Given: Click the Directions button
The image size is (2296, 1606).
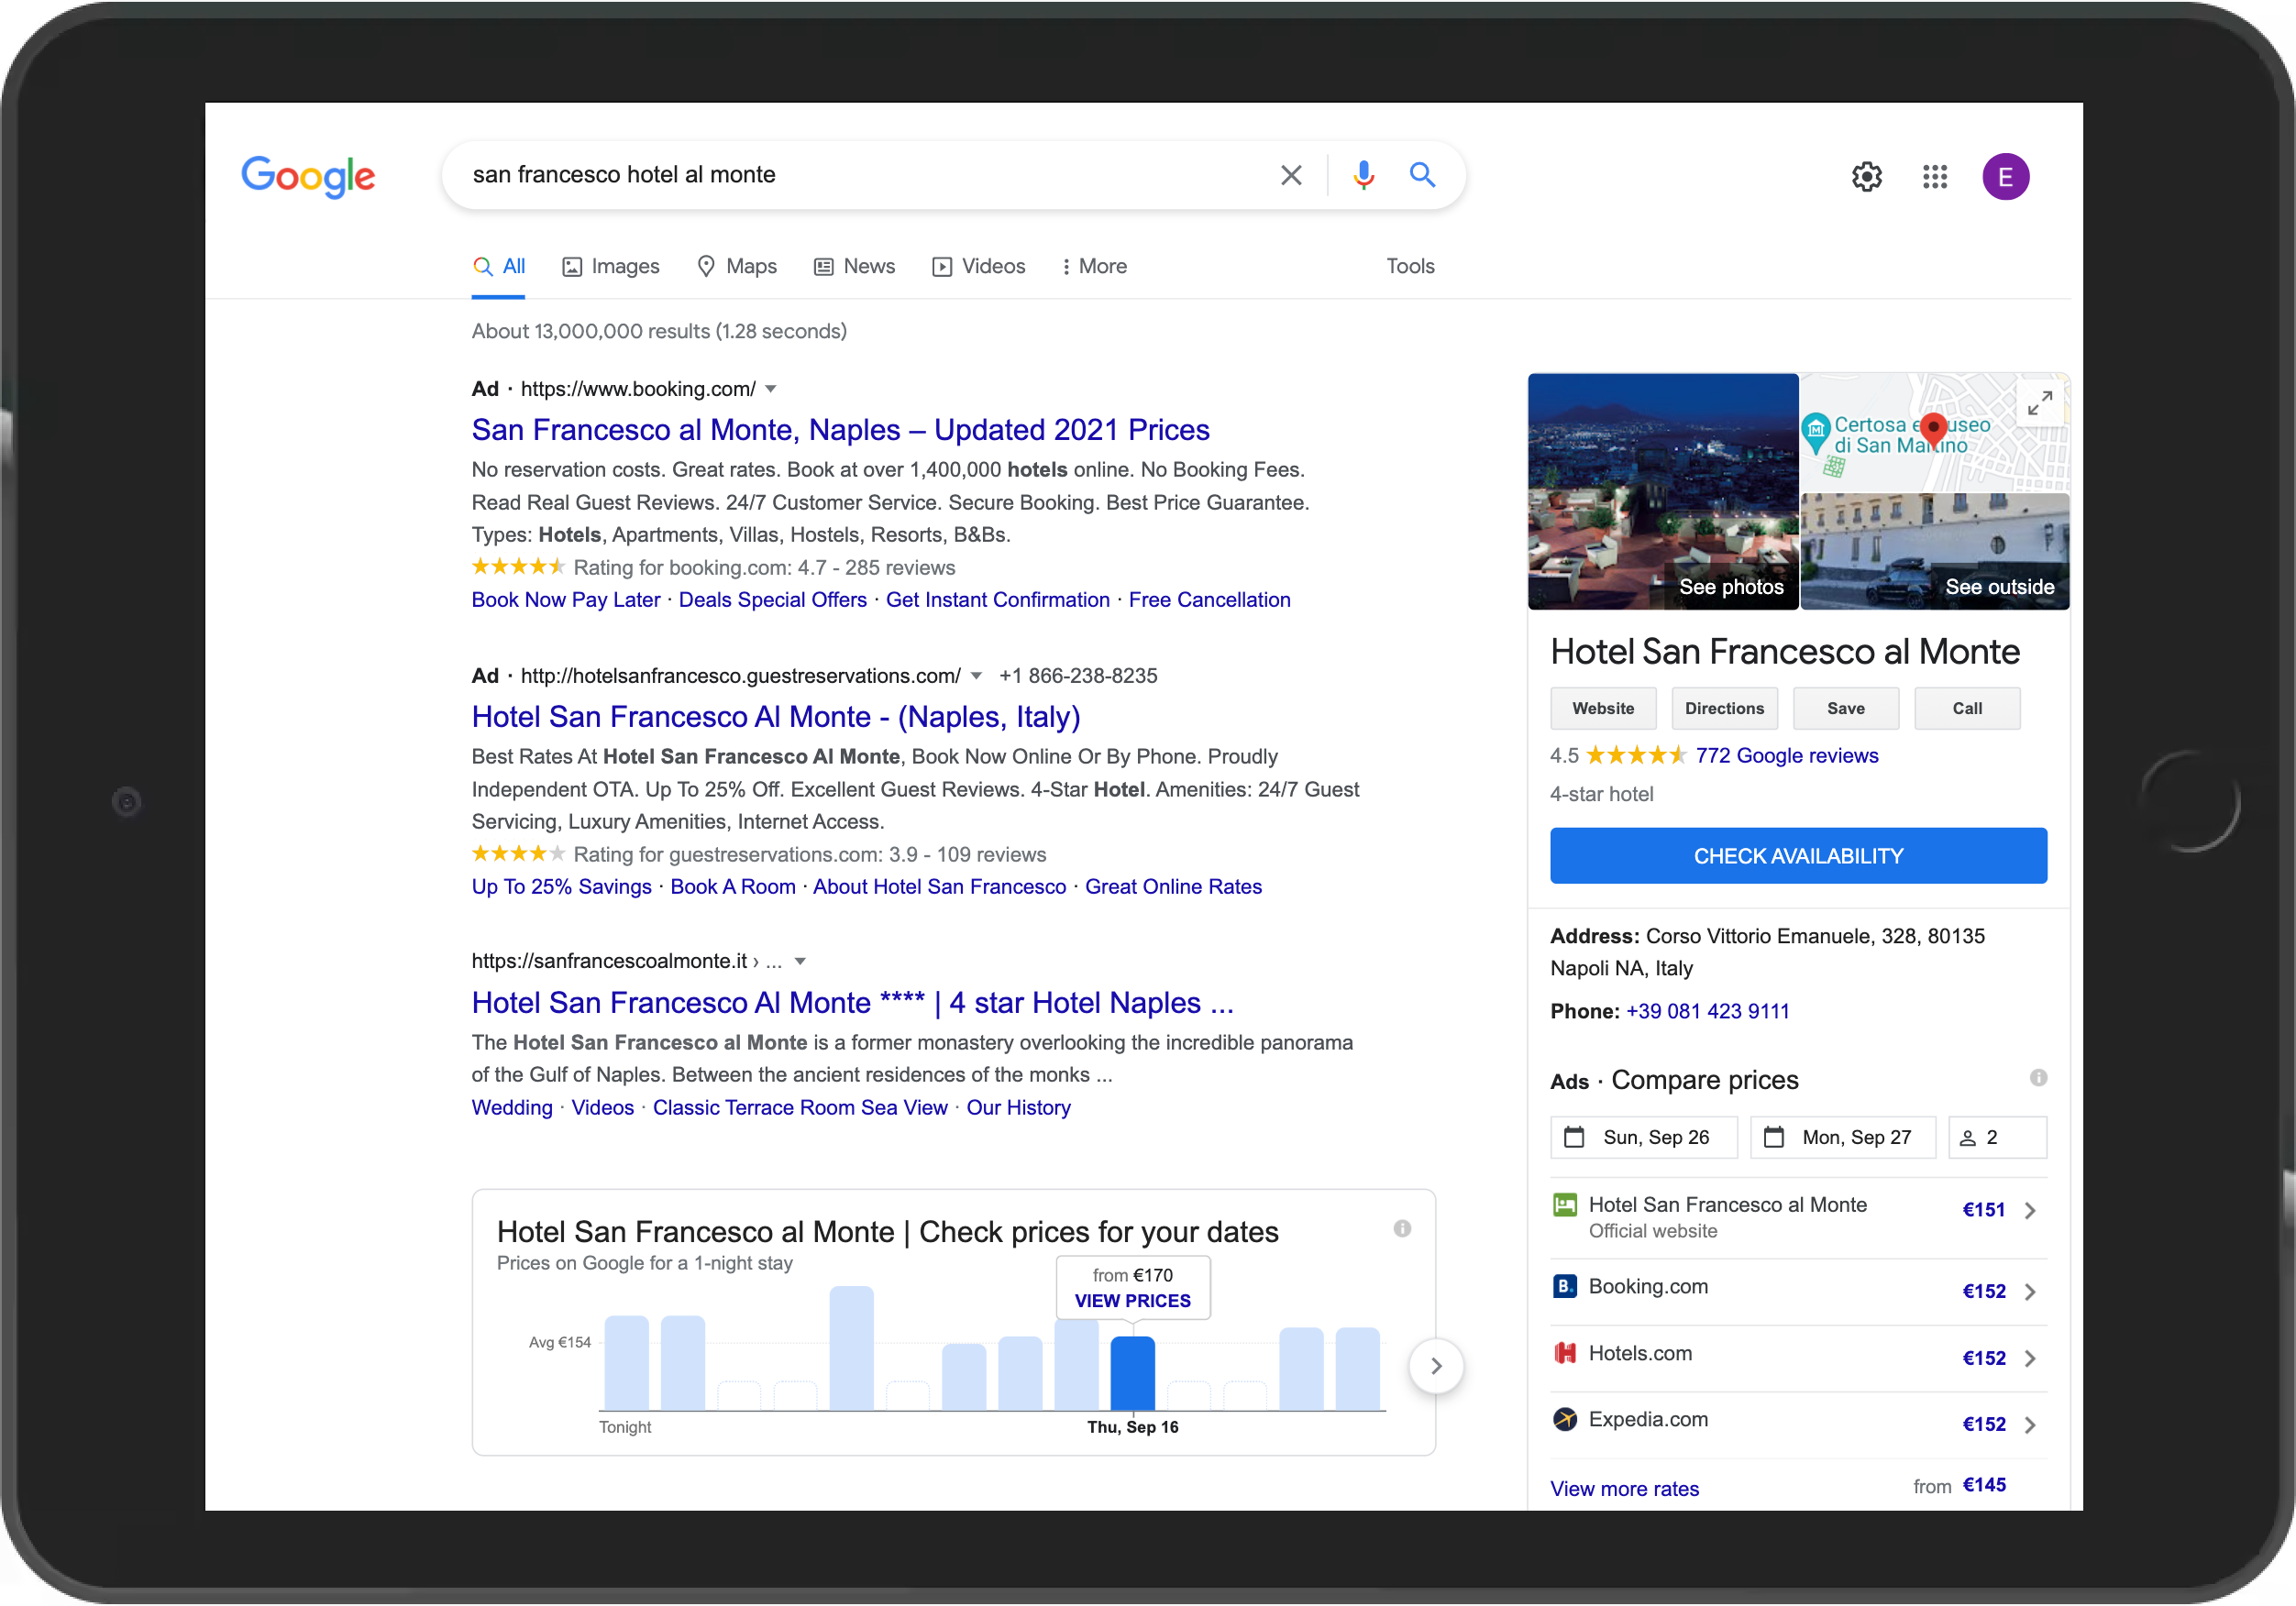Looking at the screenshot, I should point(1724,708).
